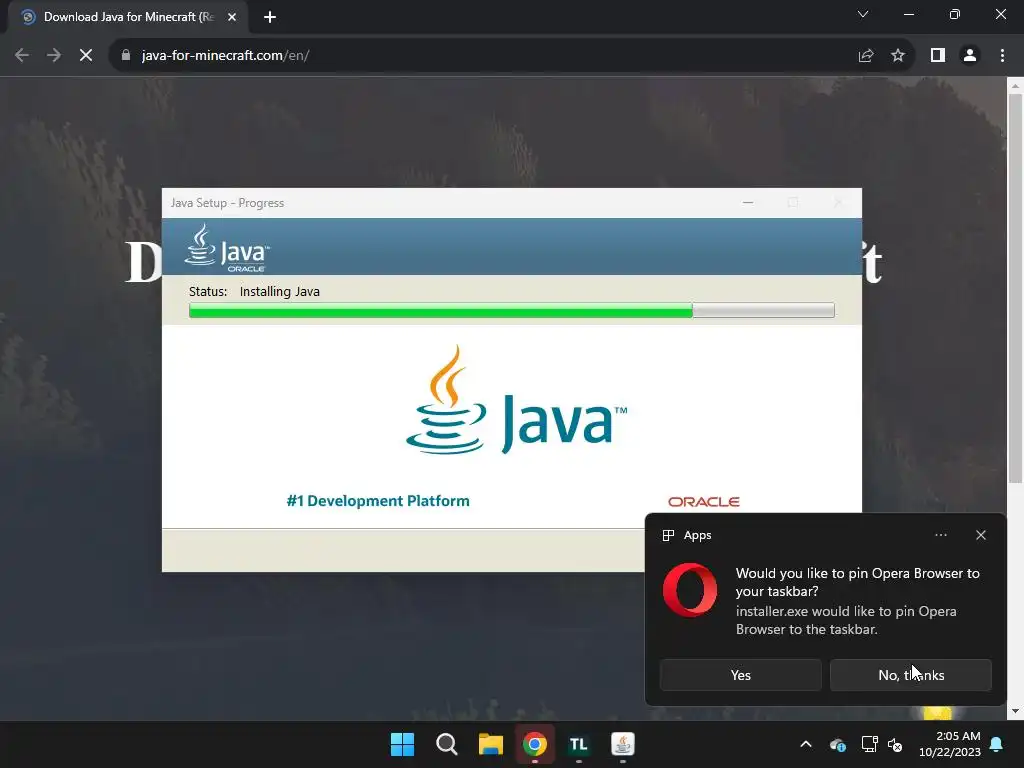The image size is (1024, 768).
Task: Click the Java installer taskbar icon
Action: pyautogui.click(x=622, y=744)
